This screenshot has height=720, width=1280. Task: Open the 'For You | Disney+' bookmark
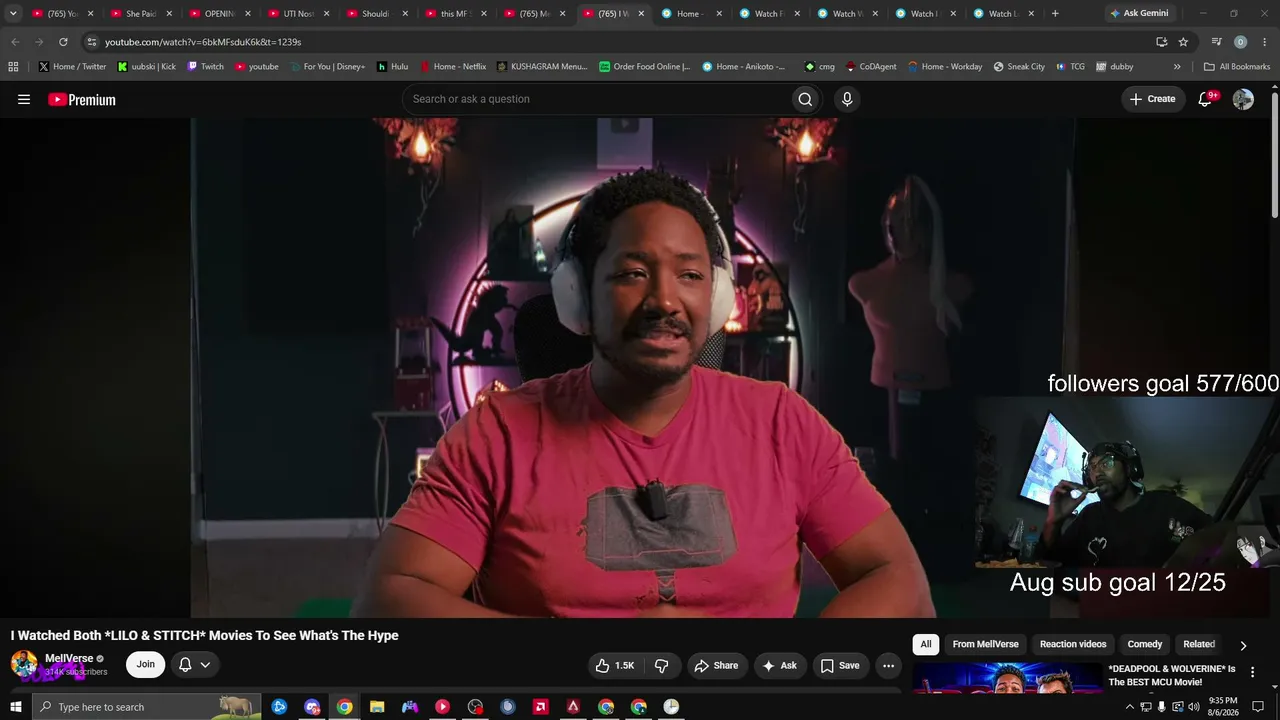click(327, 67)
